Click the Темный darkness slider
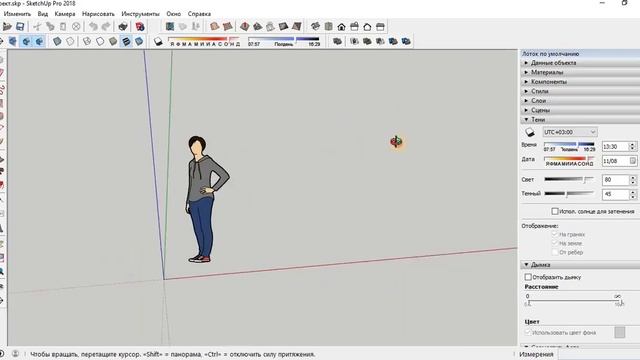 point(569,193)
